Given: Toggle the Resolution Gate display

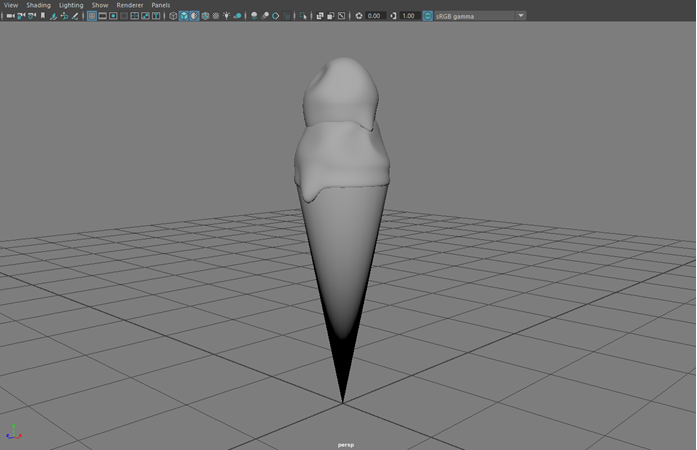Looking at the screenshot, I should click(x=113, y=16).
